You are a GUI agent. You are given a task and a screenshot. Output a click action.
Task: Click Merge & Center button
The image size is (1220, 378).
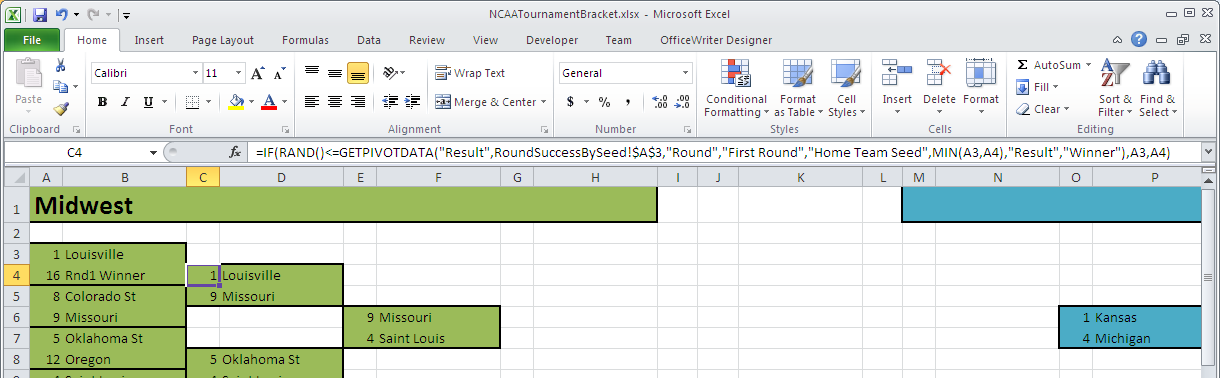[486, 101]
